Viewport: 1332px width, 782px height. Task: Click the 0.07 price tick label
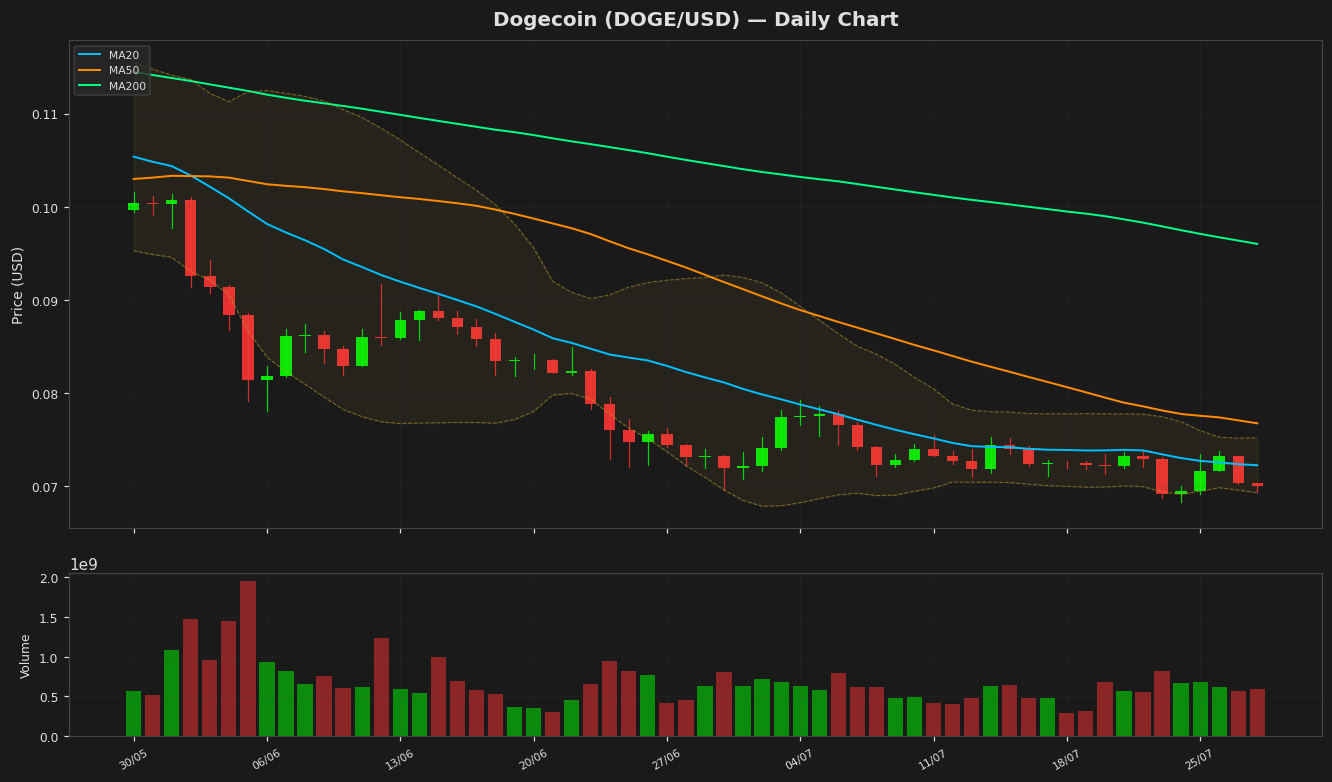pyautogui.click(x=45, y=487)
